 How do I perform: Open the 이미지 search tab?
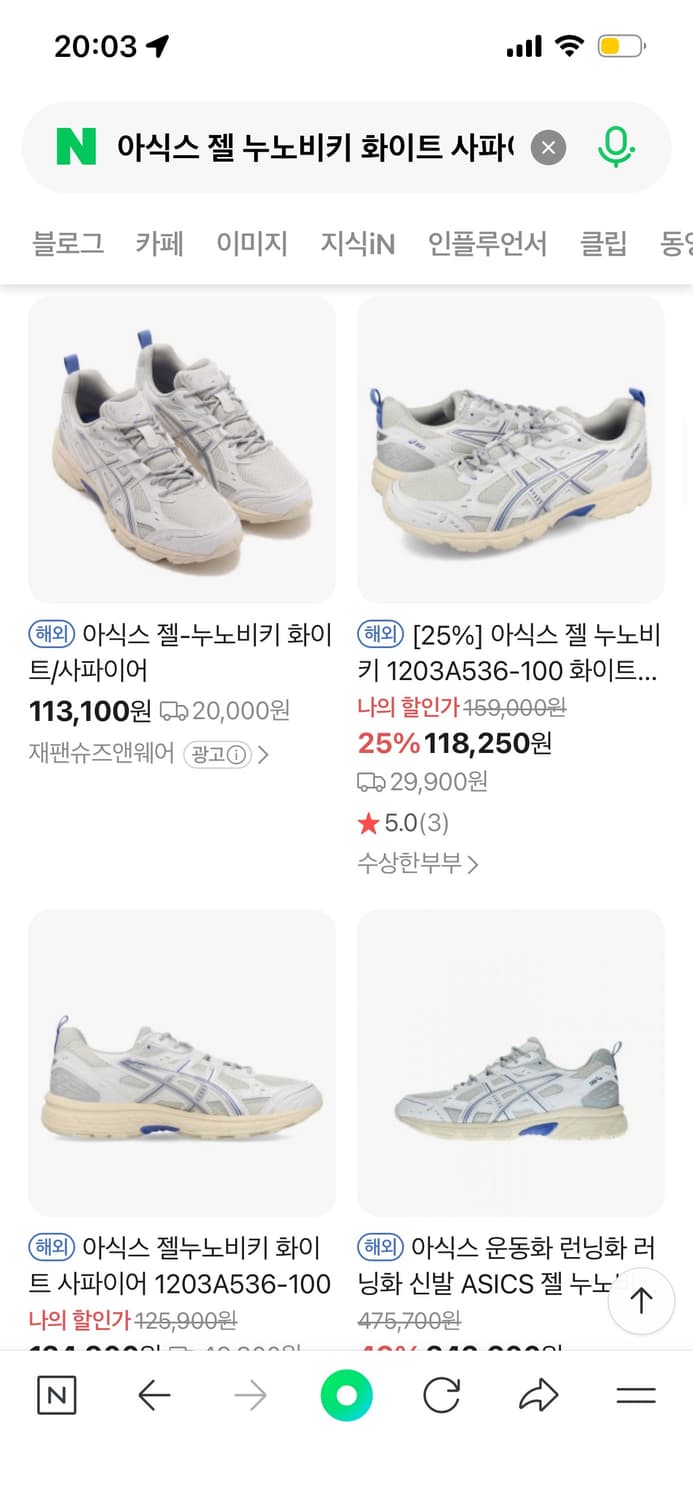[252, 243]
